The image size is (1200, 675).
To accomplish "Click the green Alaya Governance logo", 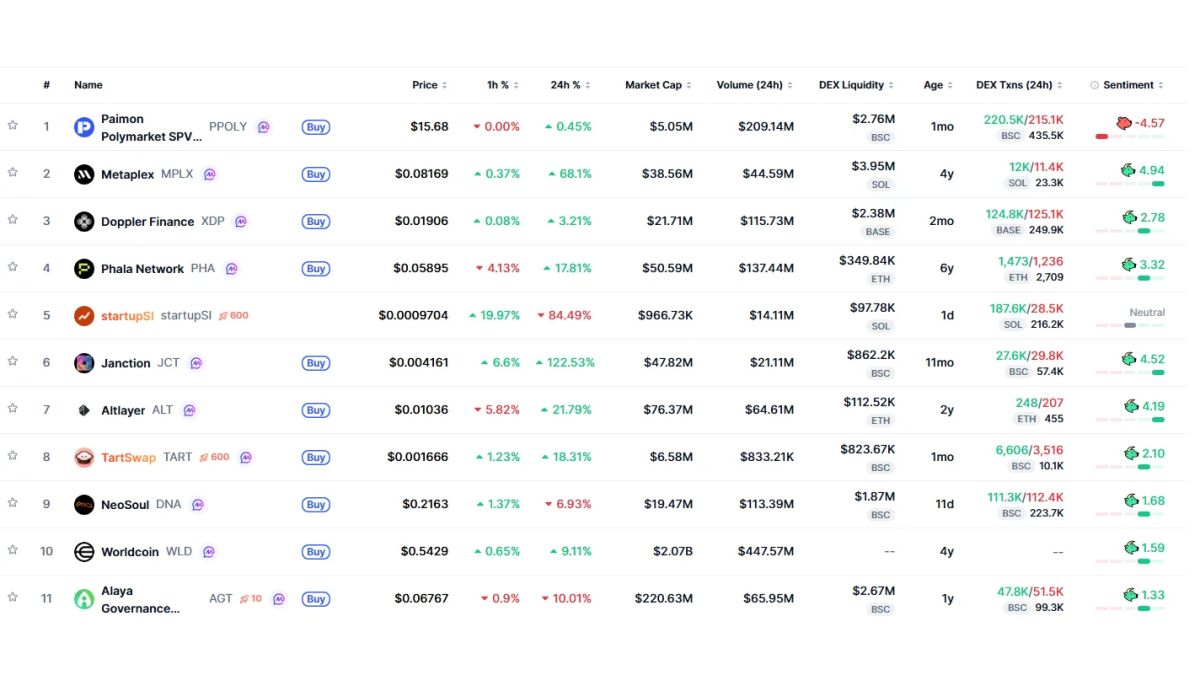I will [84, 599].
